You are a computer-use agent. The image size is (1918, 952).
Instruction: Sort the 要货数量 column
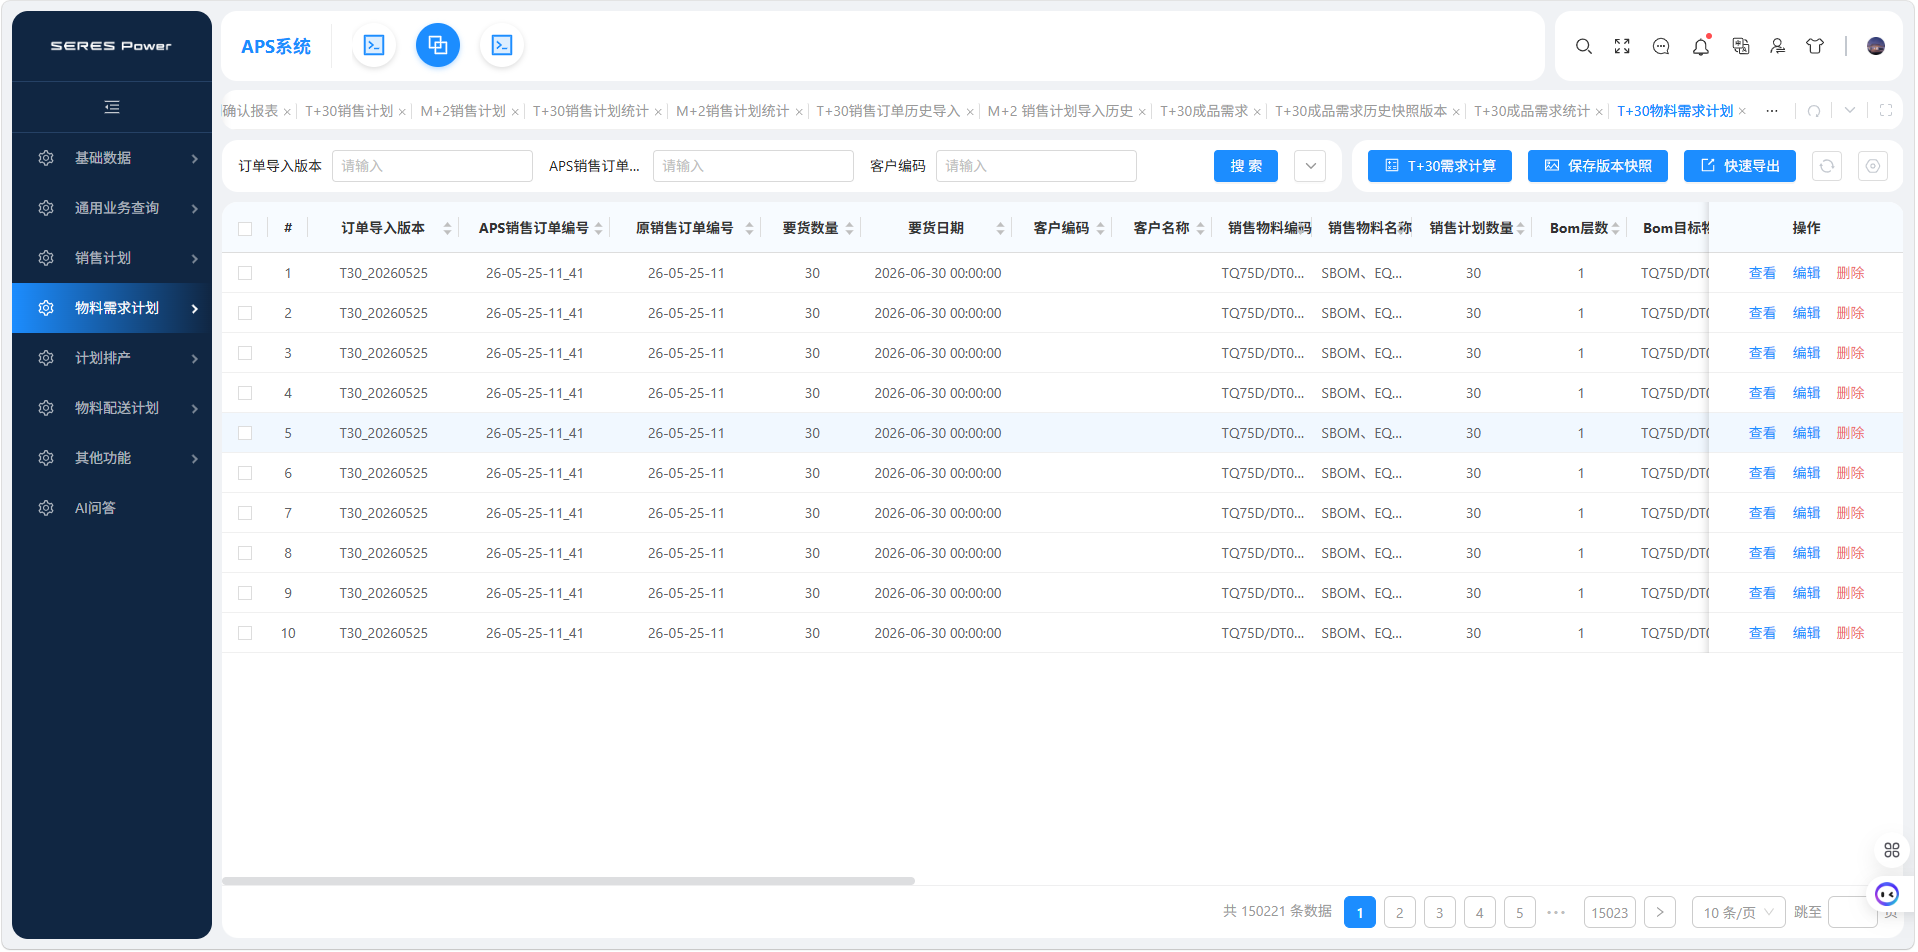click(849, 229)
